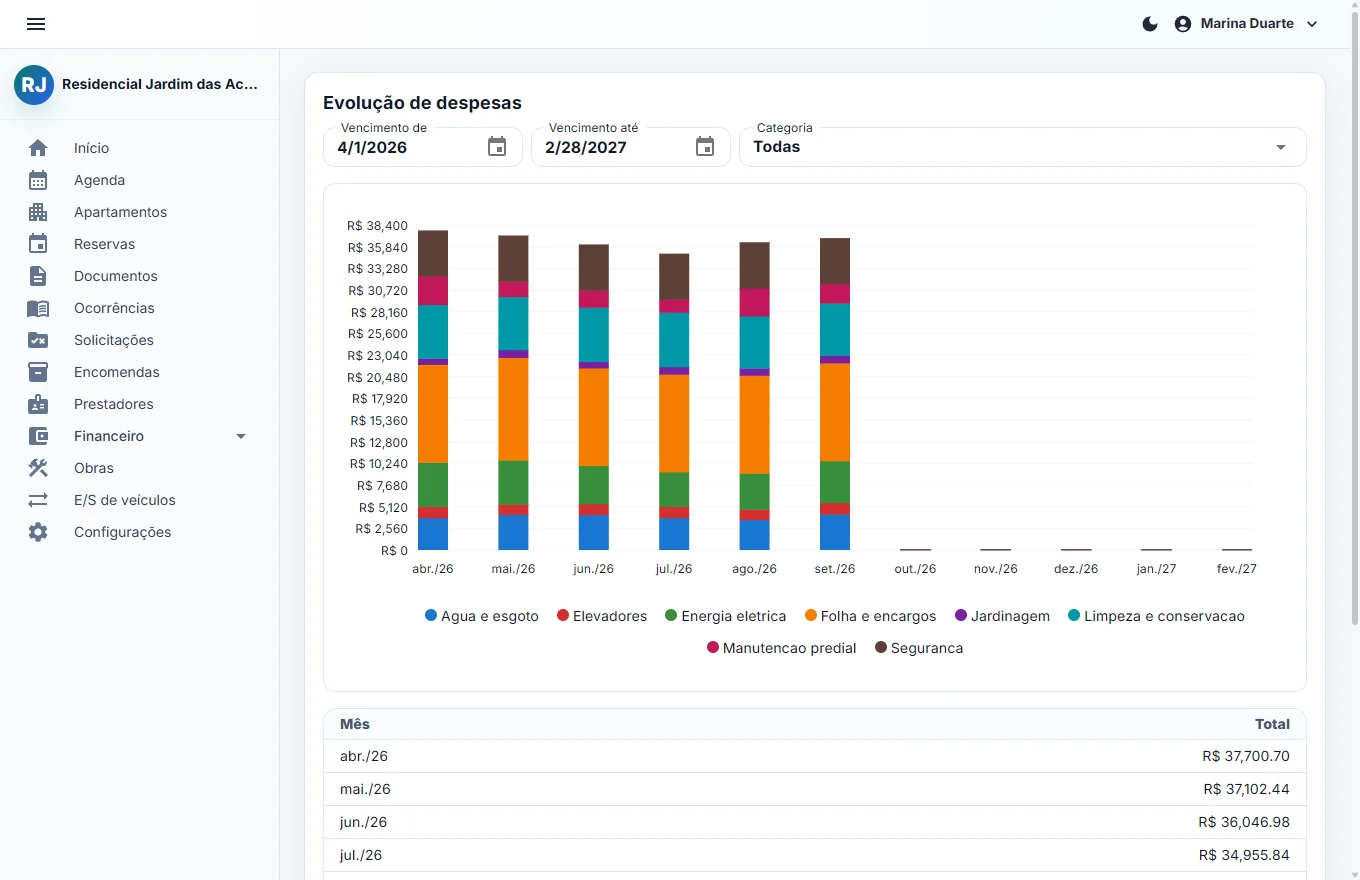This screenshot has width=1360, height=880.
Task: Toggle Folha e encargos legend entry
Action: point(870,616)
